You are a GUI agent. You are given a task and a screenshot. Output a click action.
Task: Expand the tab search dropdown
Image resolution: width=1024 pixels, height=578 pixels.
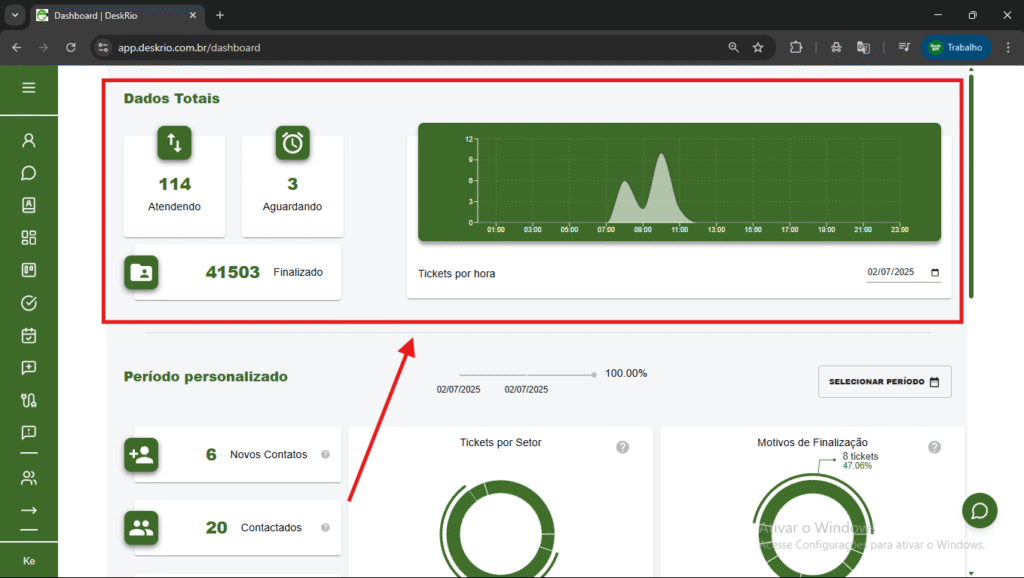pyautogui.click(x=14, y=15)
